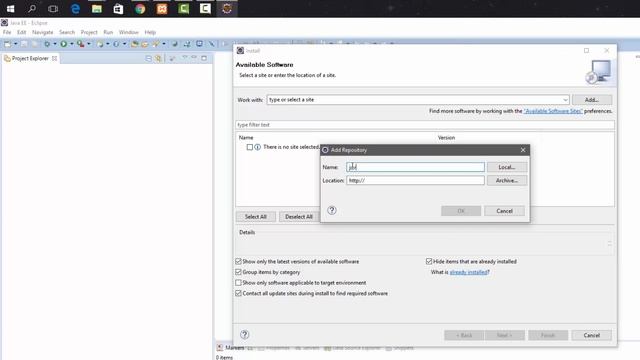Toggle Hide items already installed checkbox
Screen dimensions: 640x360
tap(429, 261)
